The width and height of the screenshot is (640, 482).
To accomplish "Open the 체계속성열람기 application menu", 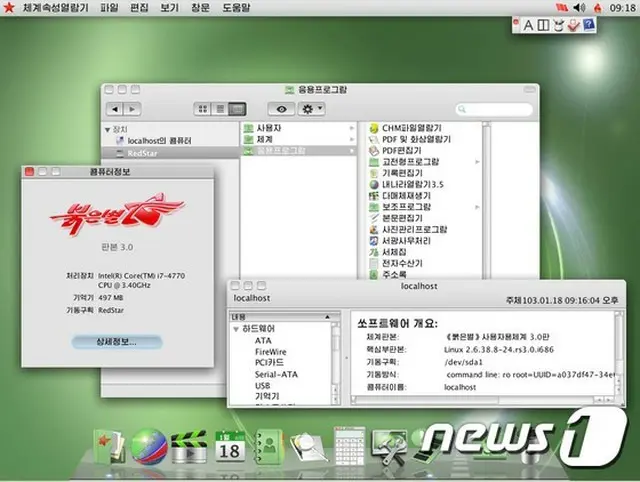I will point(56,8).
